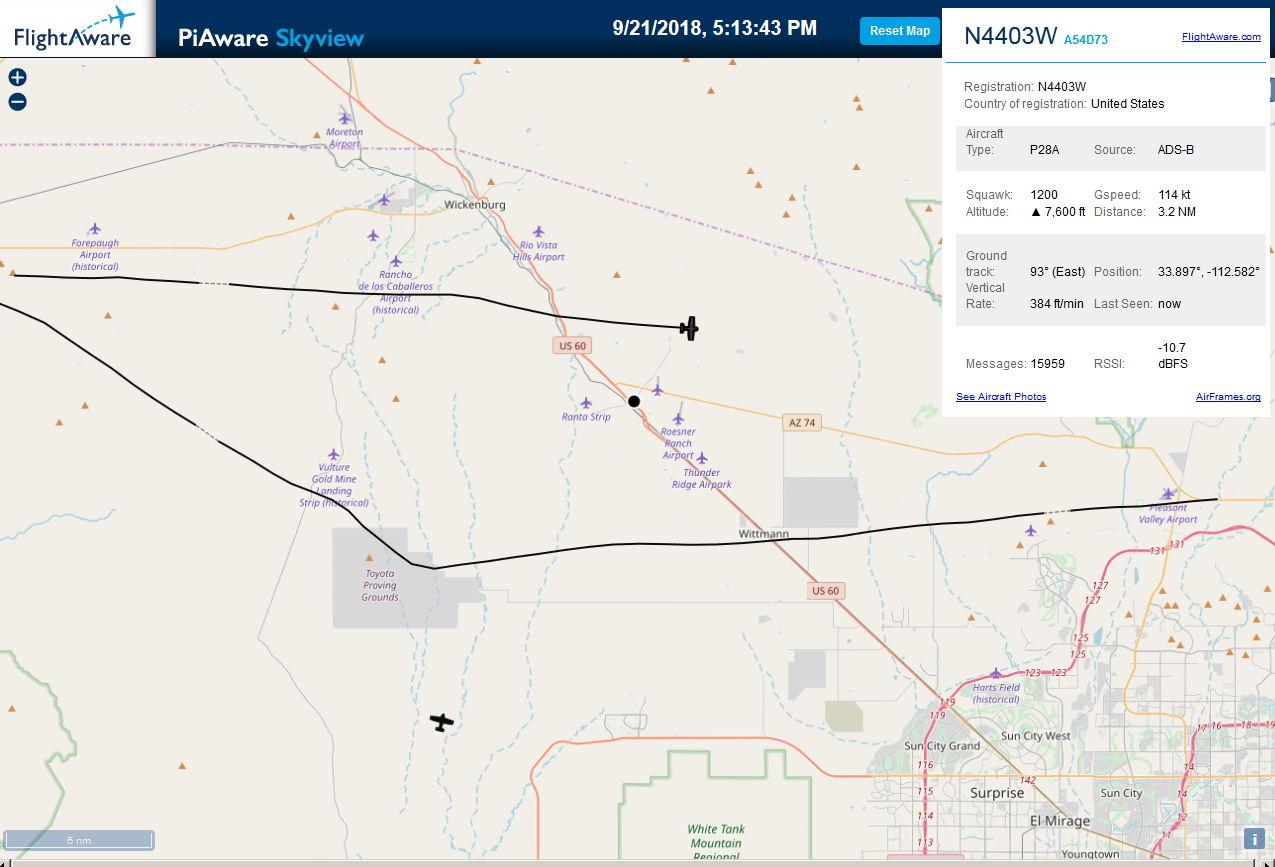The height and width of the screenshot is (867, 1275).
Task: Click the Sun City West label
Action: pyautogui.click(x=1035, y=736)
